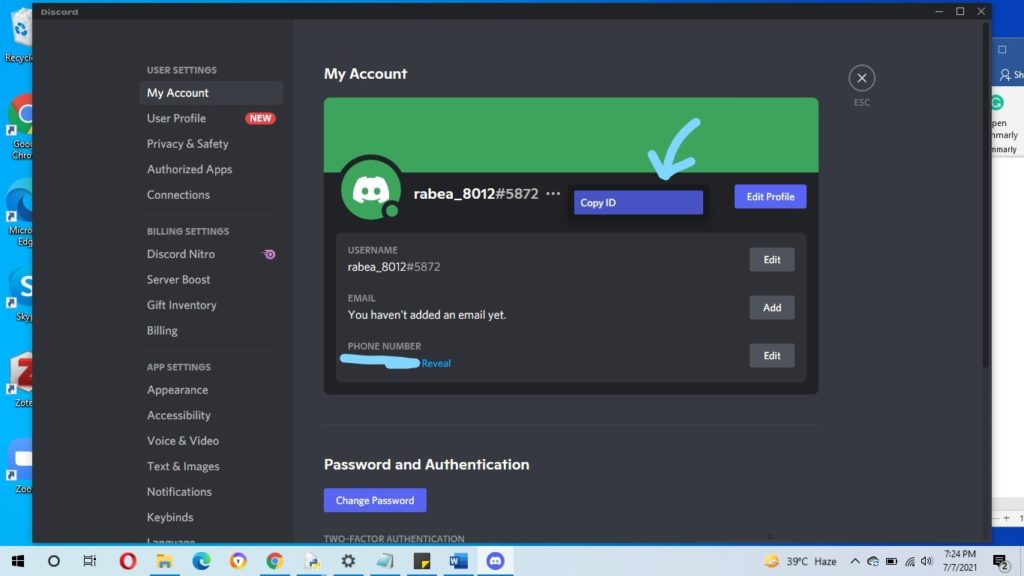
Task: Open Connections settings
Action: pos(211,195)
